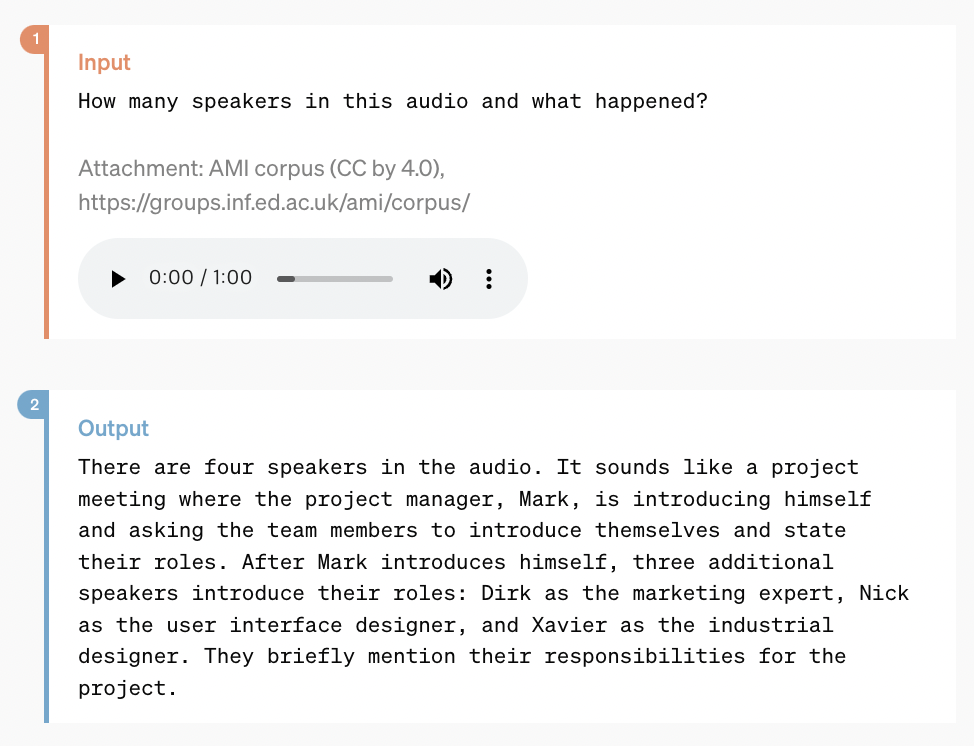Click the name Xavier in the output
Image resolution: width=974 pixels, height=746 pixels.
coord(569,625)
